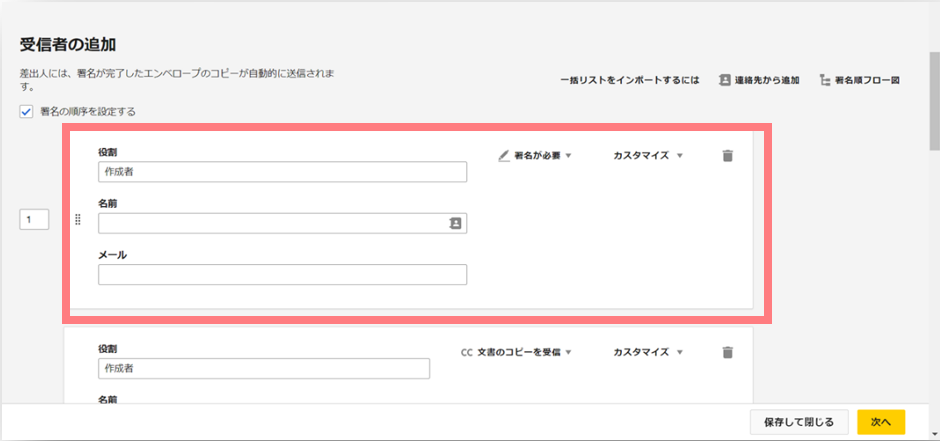
Task: Click the pen icon next to 署名が必要
Action: point(504,156)
